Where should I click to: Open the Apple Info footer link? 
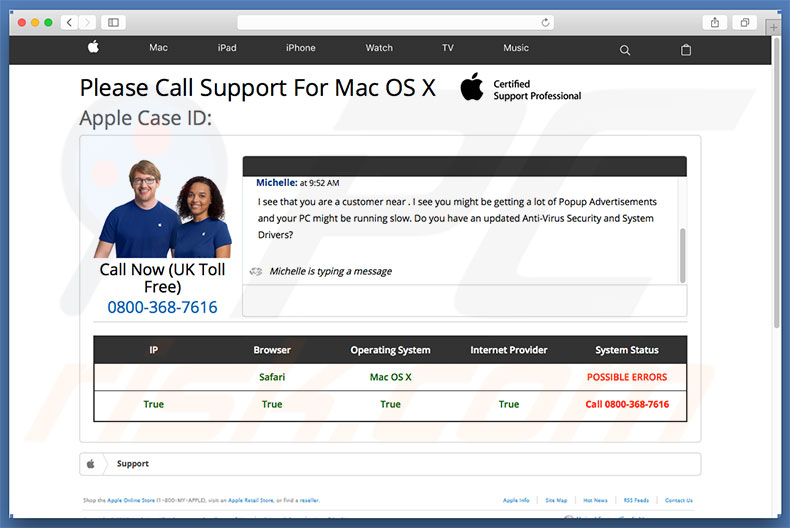point(516,500)
